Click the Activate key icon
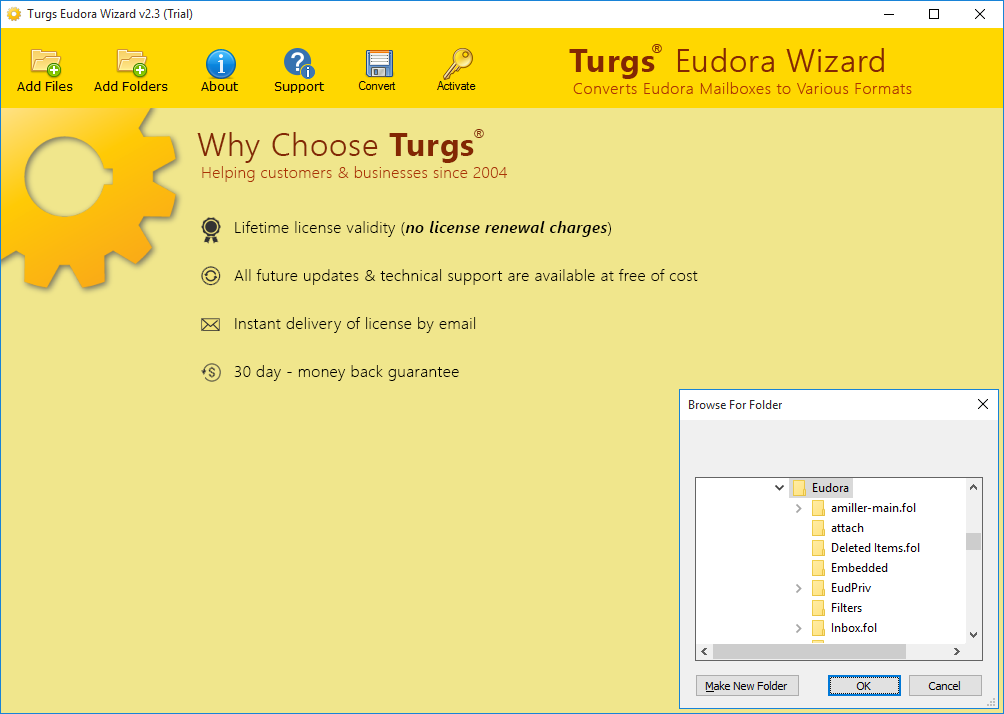1004x714 pixels. pyautogui.click(x=457, y=63)
